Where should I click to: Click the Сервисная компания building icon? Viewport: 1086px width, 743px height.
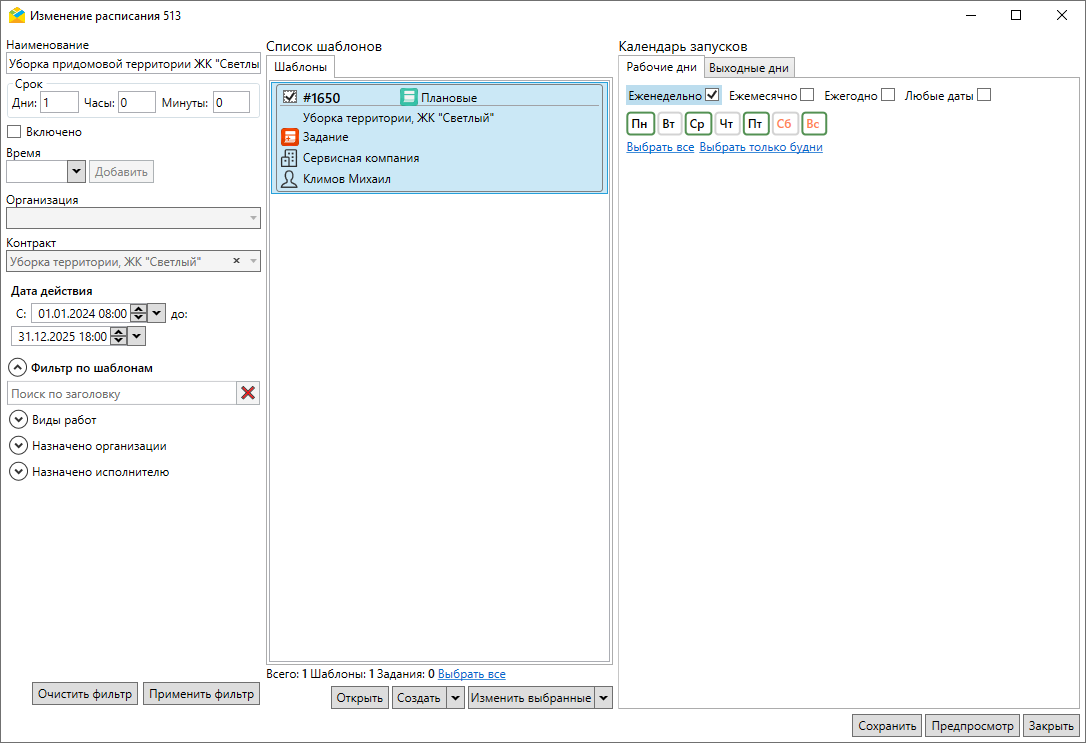point(290,158)
